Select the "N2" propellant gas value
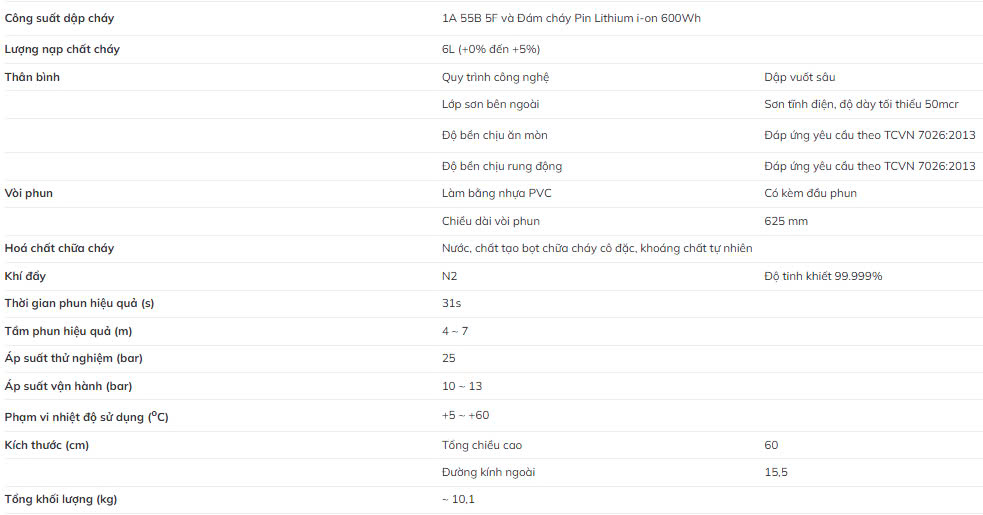 449,276
